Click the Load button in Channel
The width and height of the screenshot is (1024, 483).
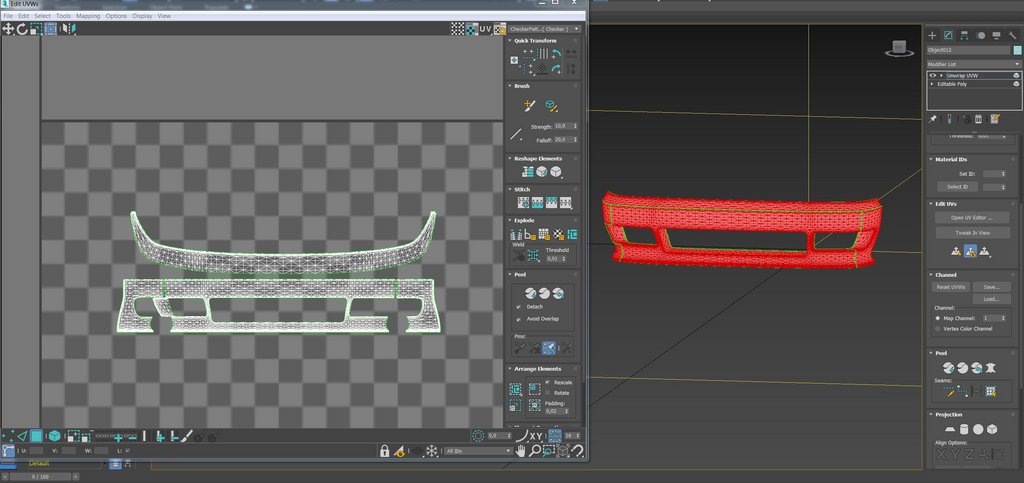(x=991, y=299)
